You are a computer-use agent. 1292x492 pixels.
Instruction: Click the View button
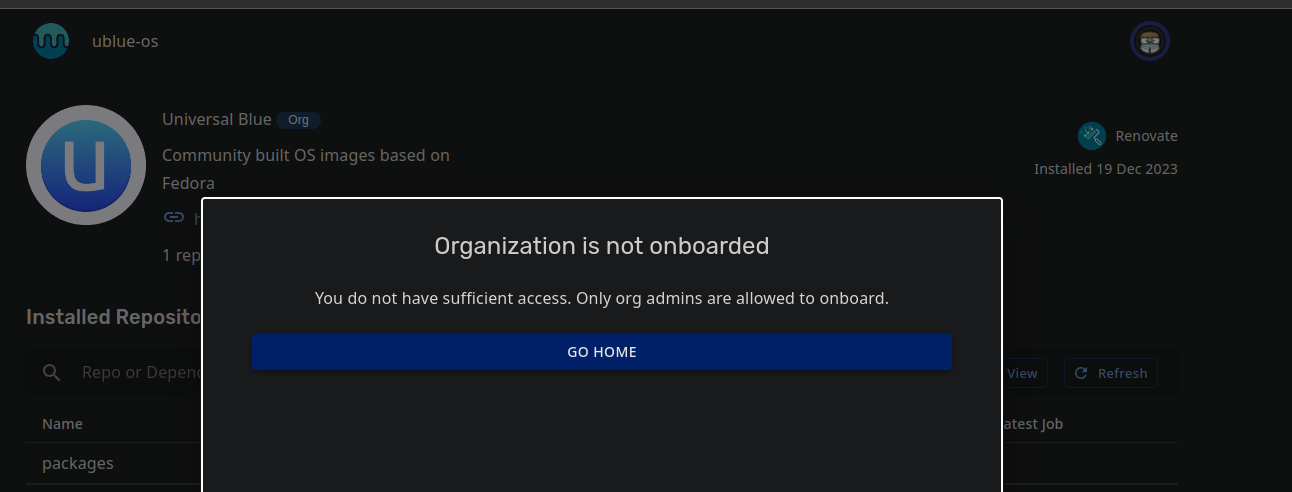[x=1021, y=373]
